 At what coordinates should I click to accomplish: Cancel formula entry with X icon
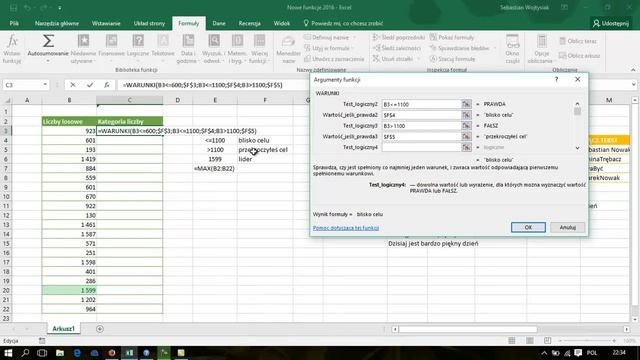[x=73, y=85]
